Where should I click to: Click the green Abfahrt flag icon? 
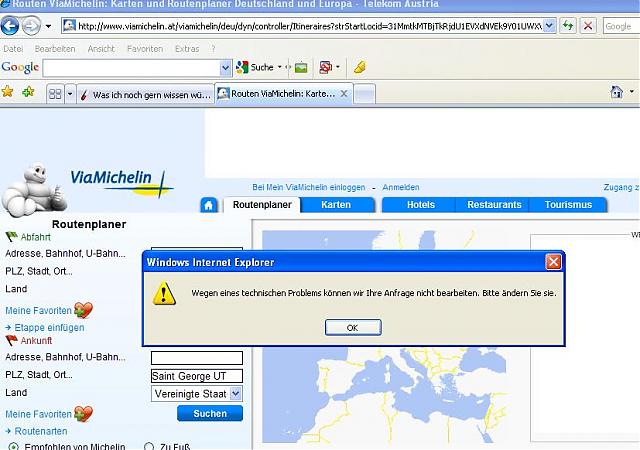11,236
